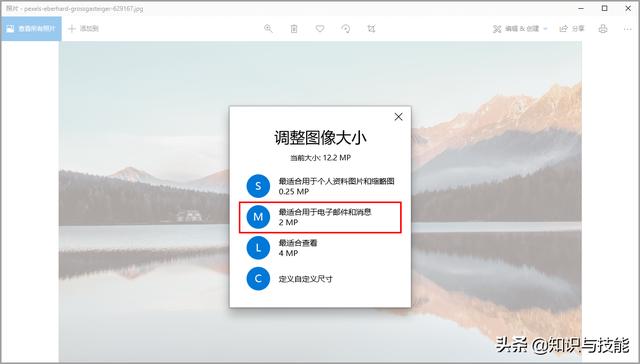Rotate the photo using rotate icon
Image resolution: width=640 pixels, height=364 pixels.
tap(346, 29)
